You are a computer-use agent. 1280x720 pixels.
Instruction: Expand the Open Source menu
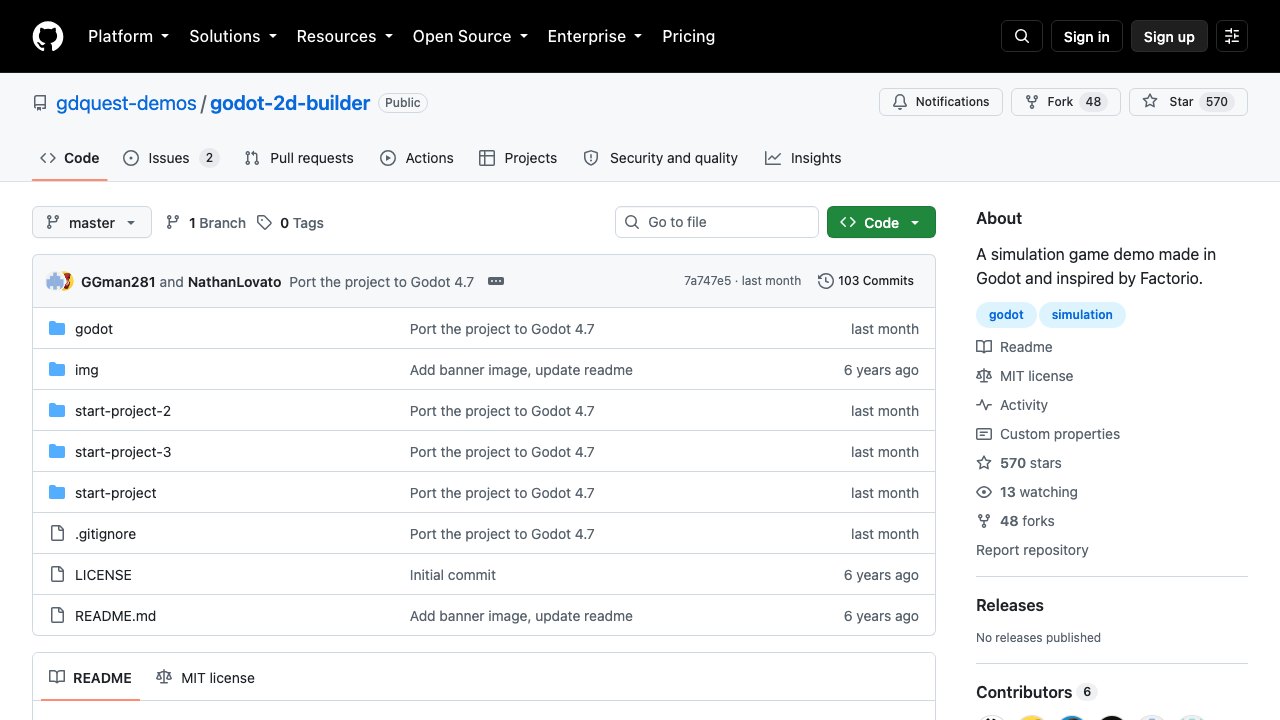[469, 36]
